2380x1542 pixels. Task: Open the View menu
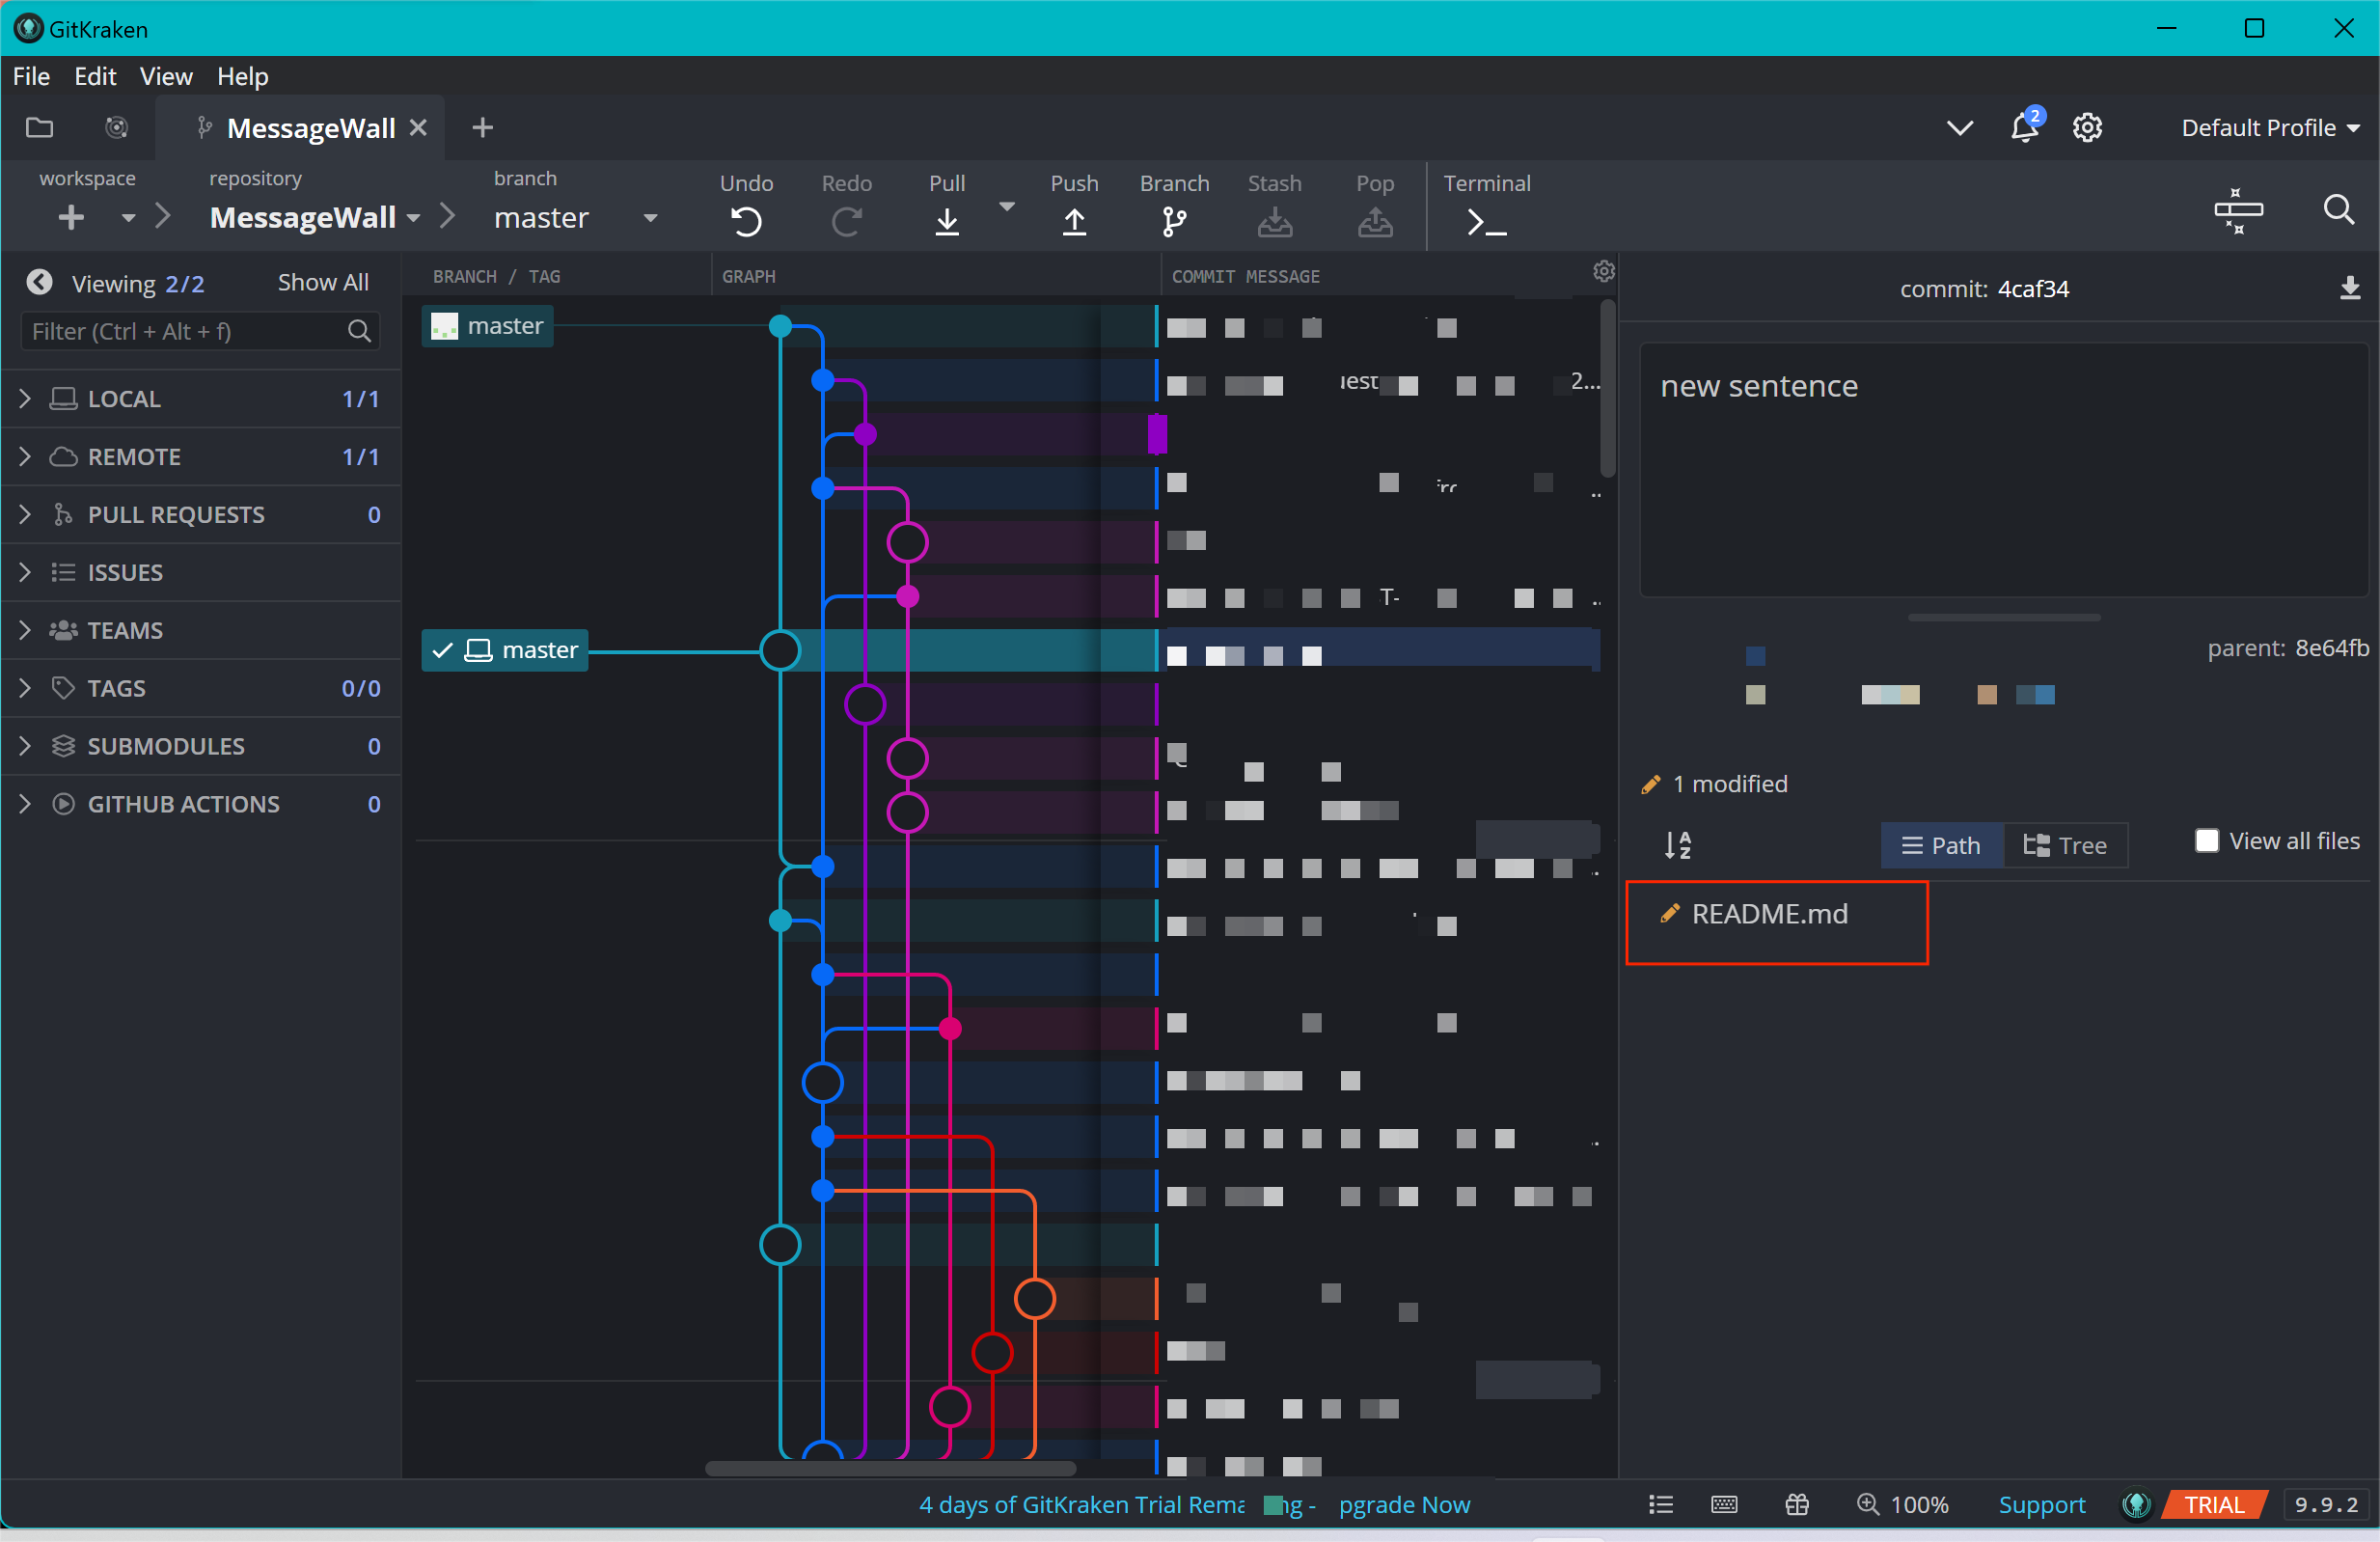[165, 76]
